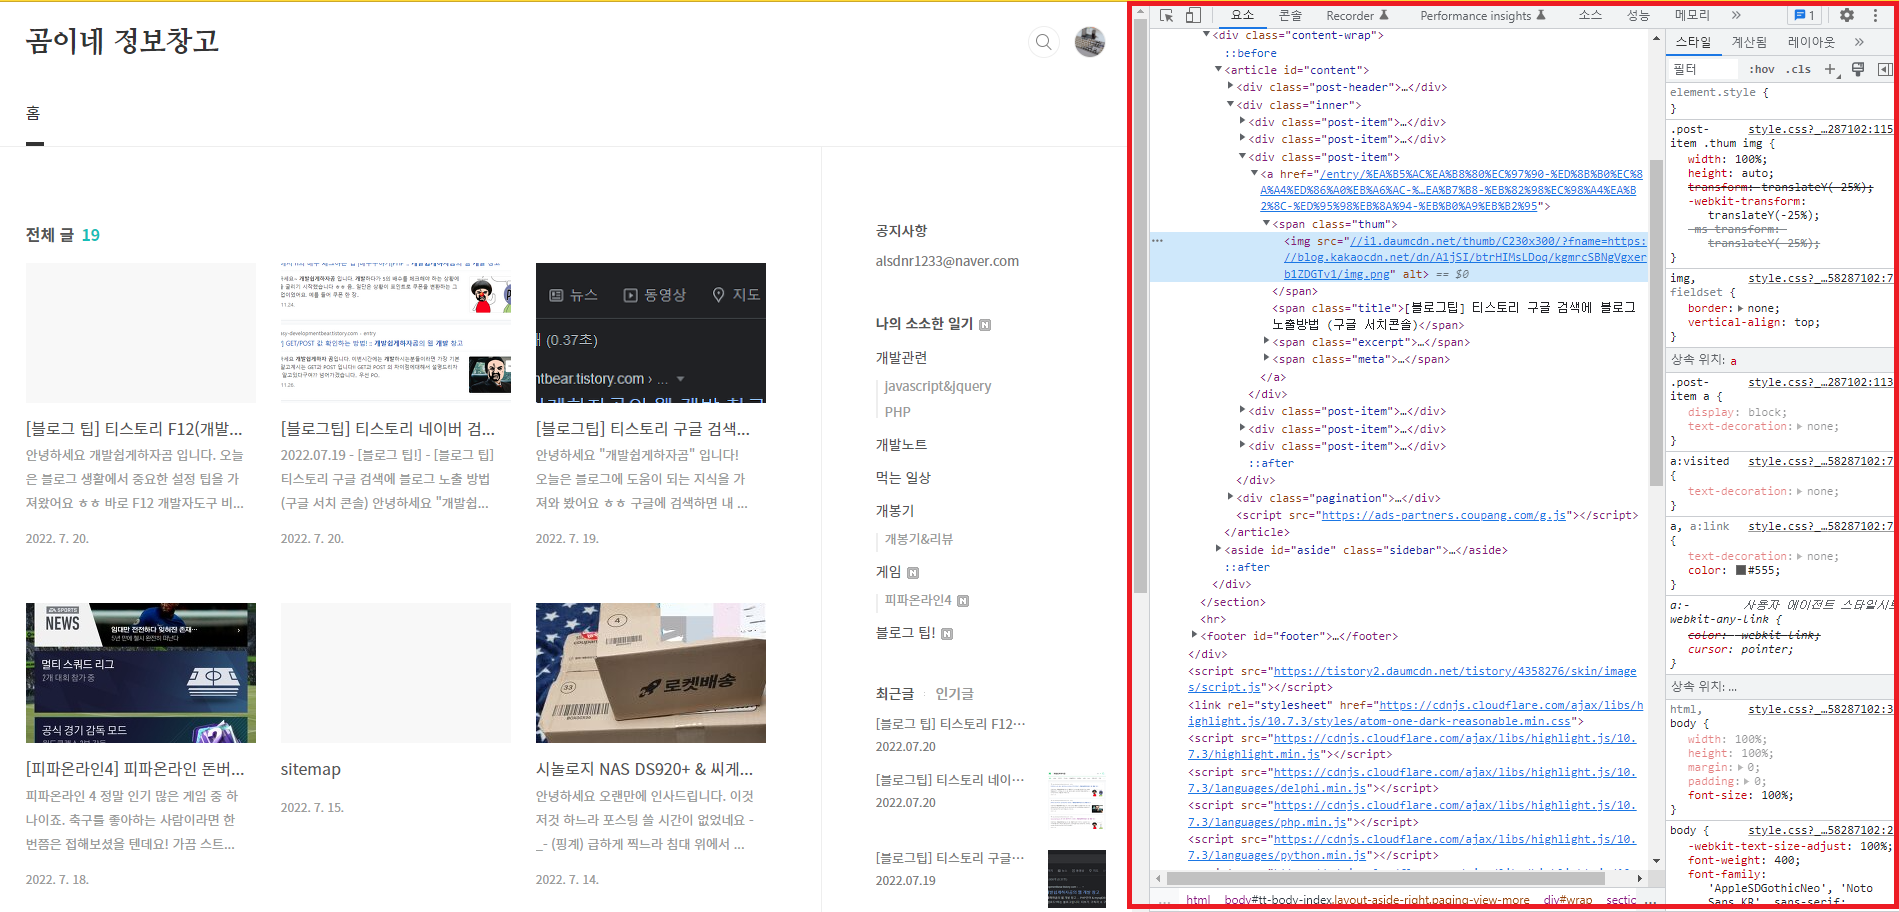Toggle the .cls class editor

click(x=1800, y=69)
